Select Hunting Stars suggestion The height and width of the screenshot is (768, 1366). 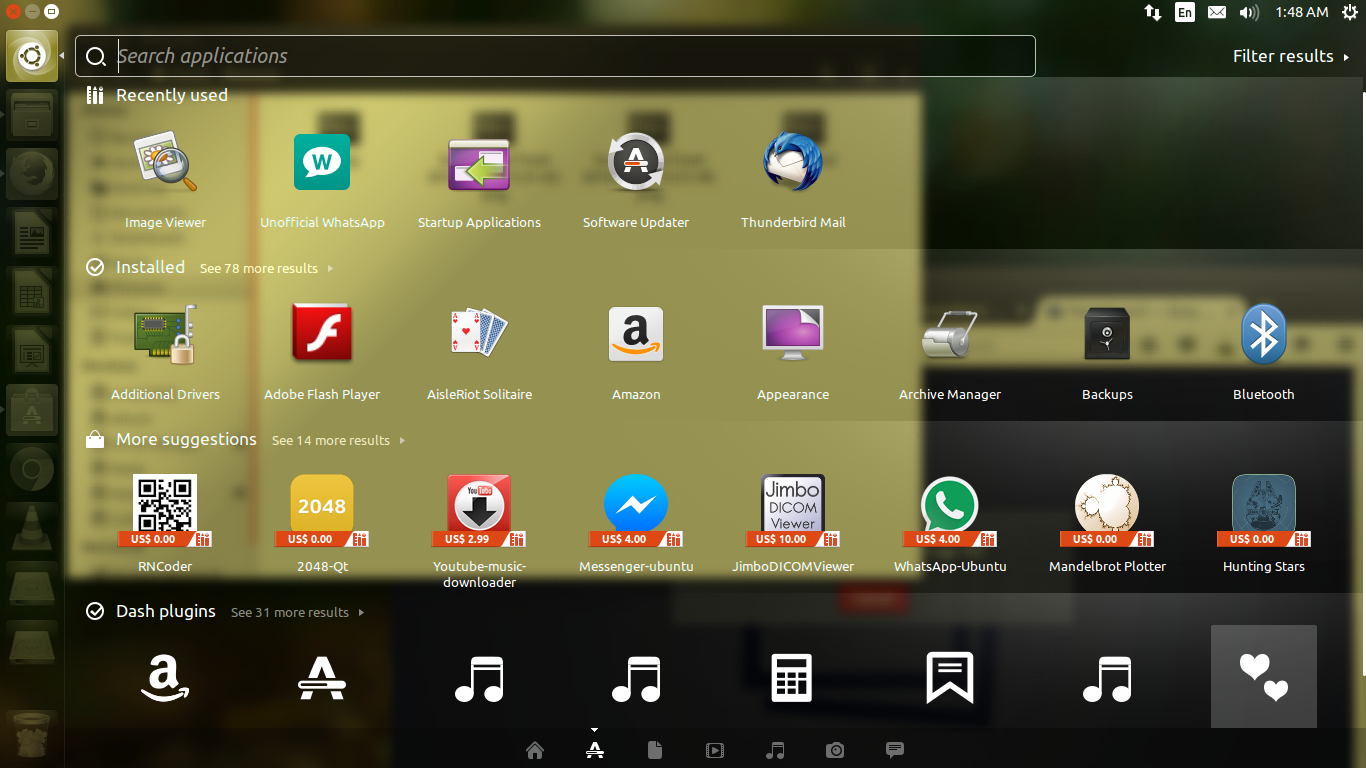click(1264, 524)
